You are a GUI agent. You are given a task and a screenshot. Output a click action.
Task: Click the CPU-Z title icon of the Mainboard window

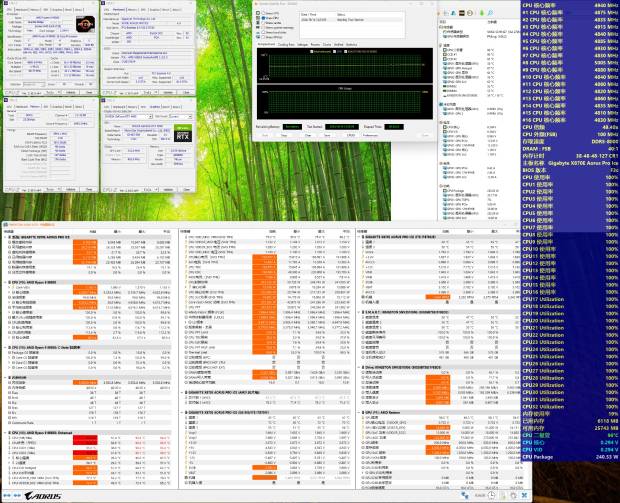coord(105,3)
